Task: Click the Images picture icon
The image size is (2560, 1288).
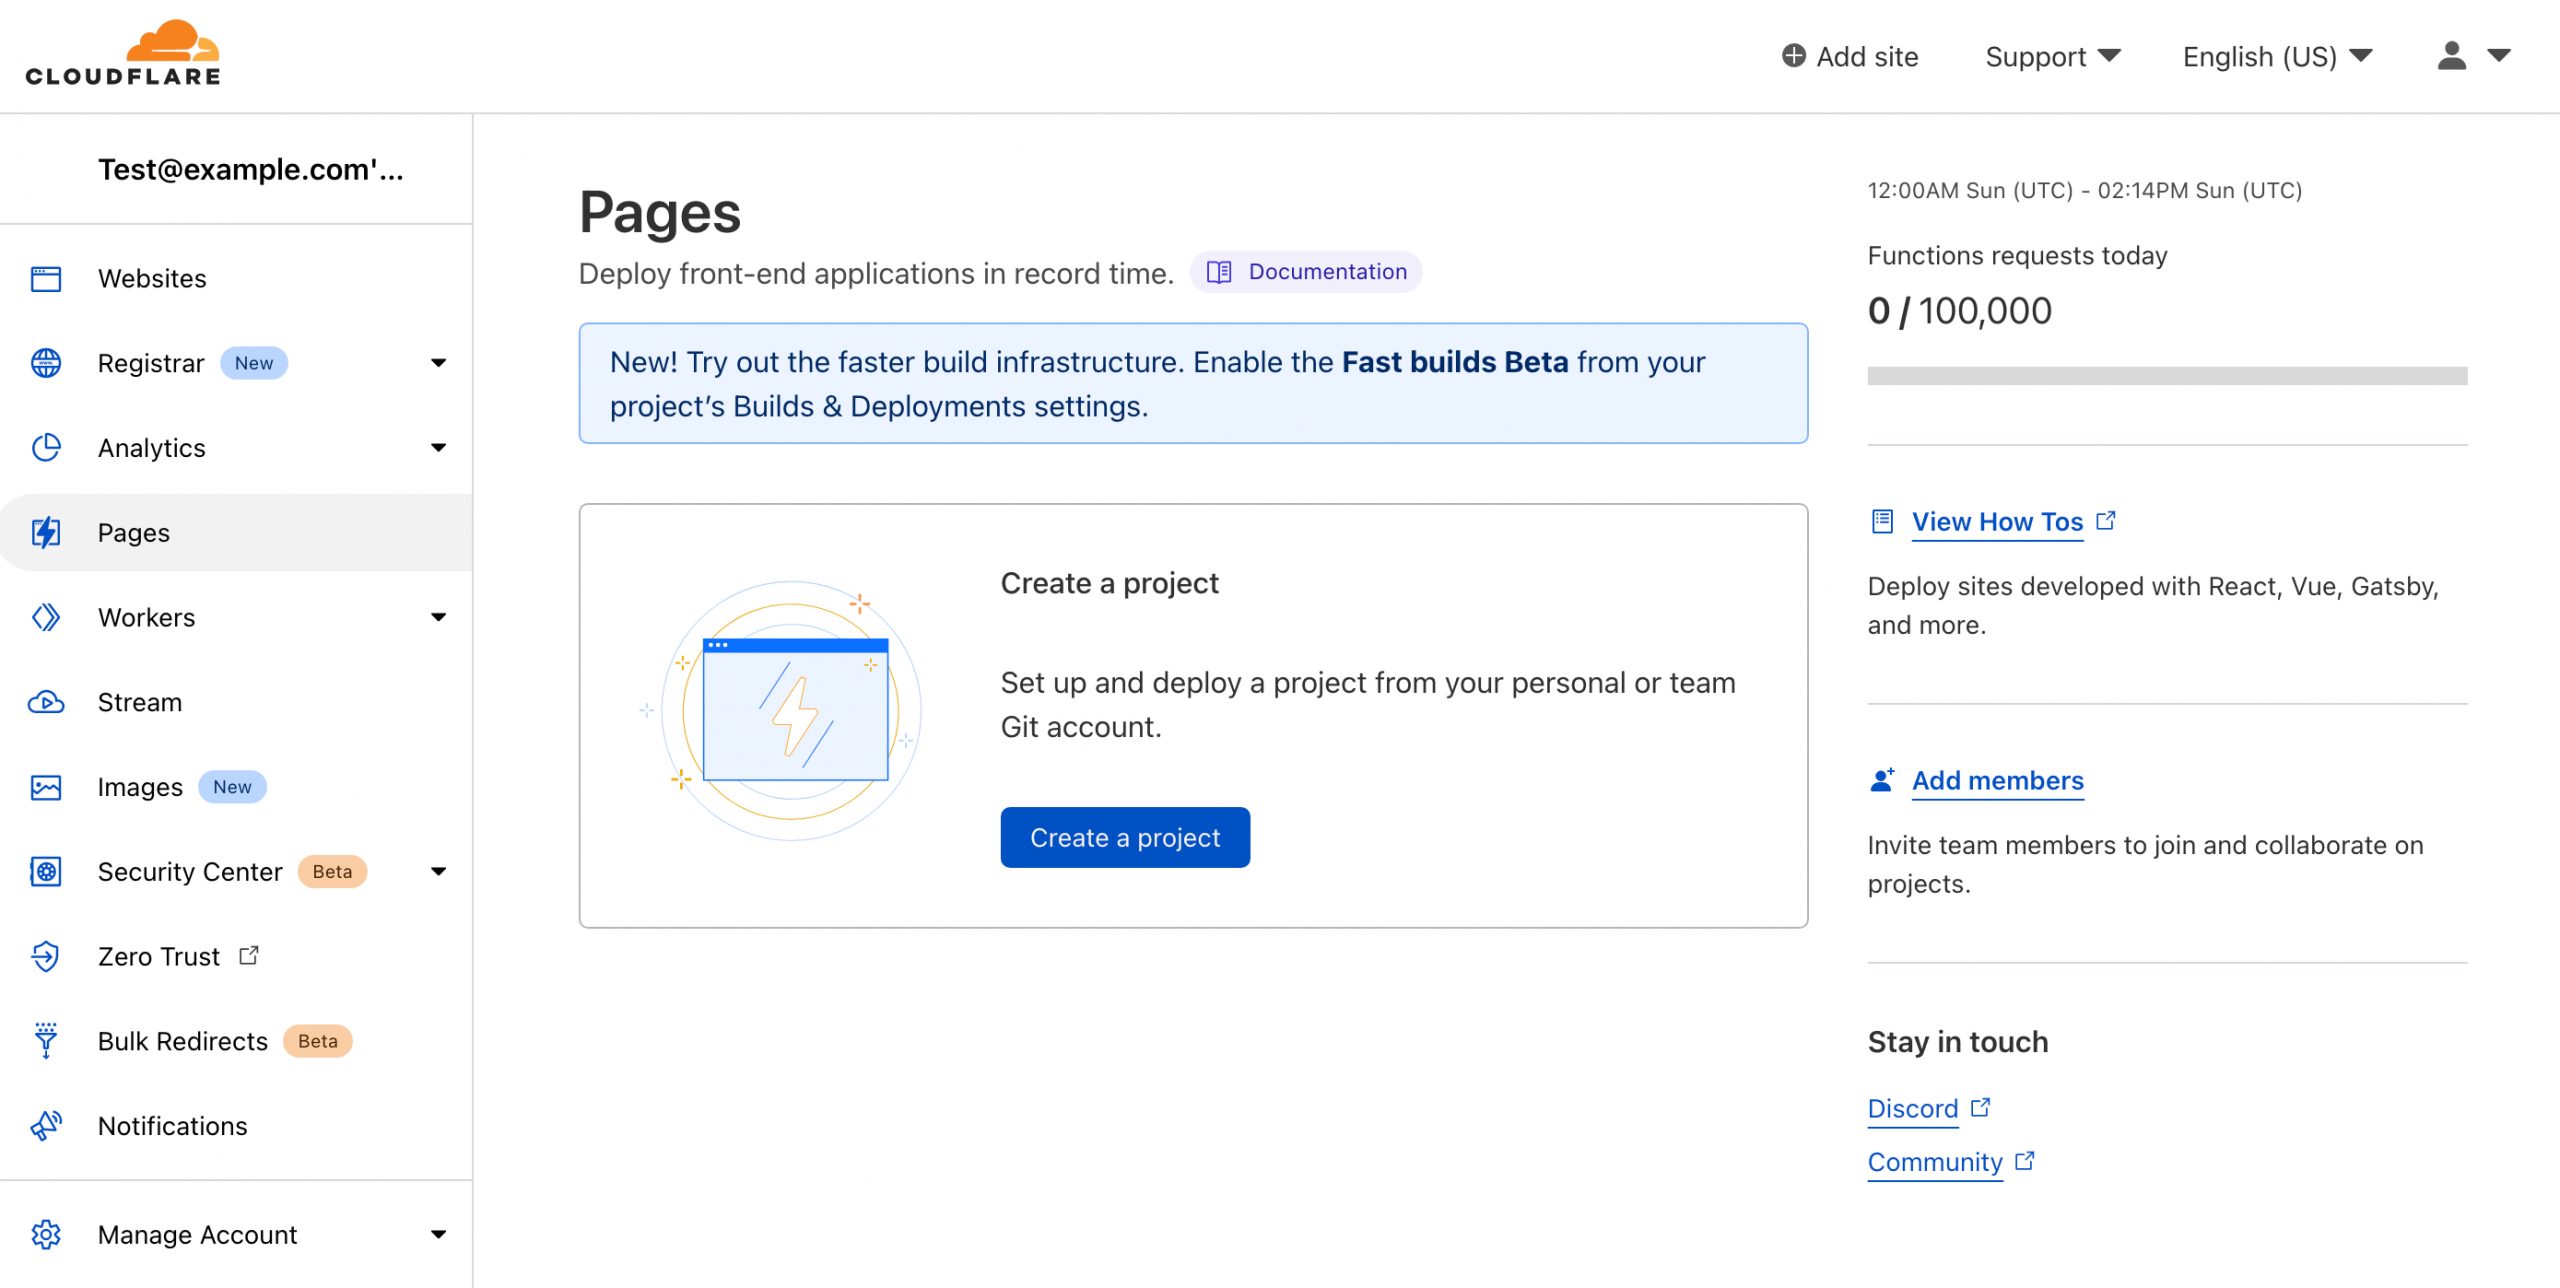Action: pyautogui.click(x=46, y=788)
